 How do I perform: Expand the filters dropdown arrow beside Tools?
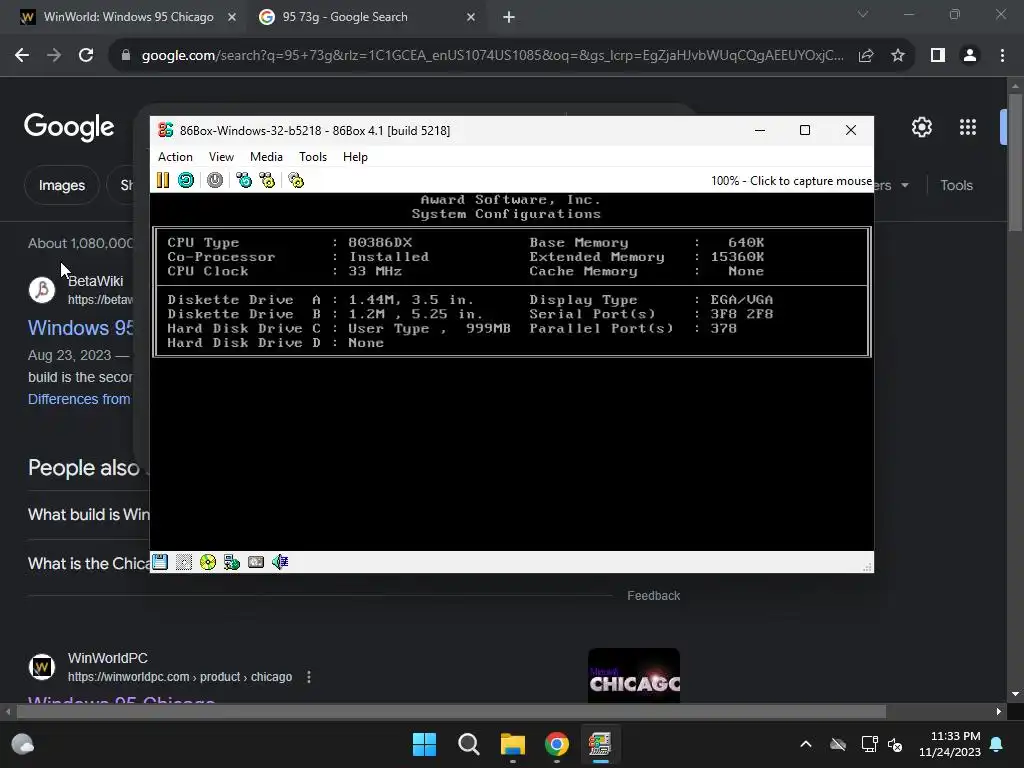[904, 185]
